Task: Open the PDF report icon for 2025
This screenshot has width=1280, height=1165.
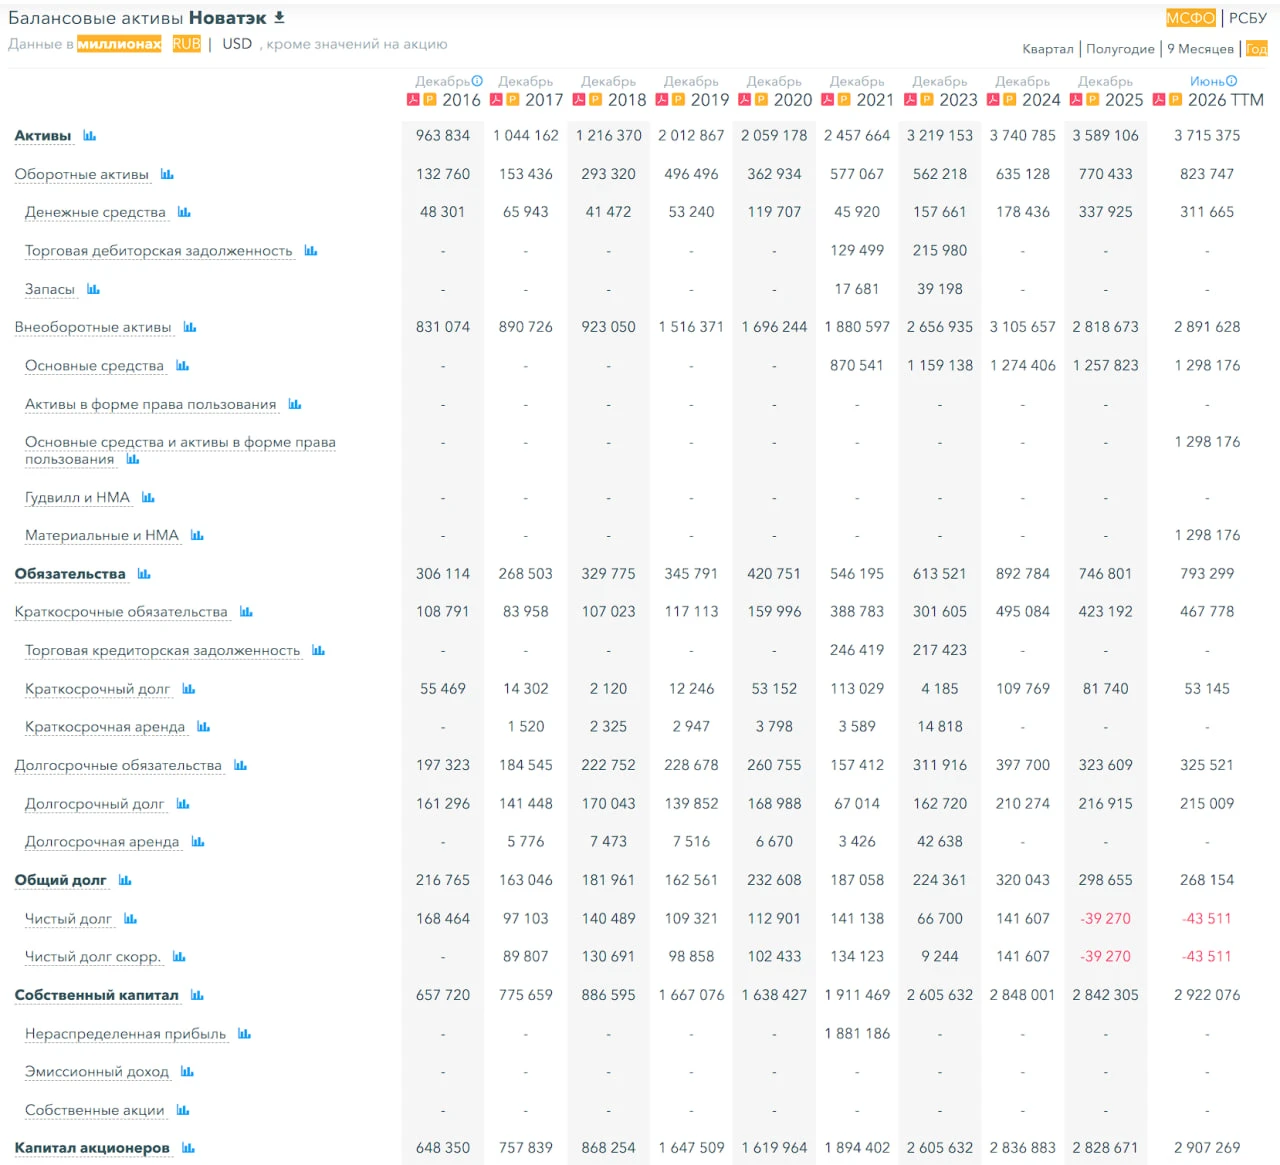Action: [x=1076, y=100]
